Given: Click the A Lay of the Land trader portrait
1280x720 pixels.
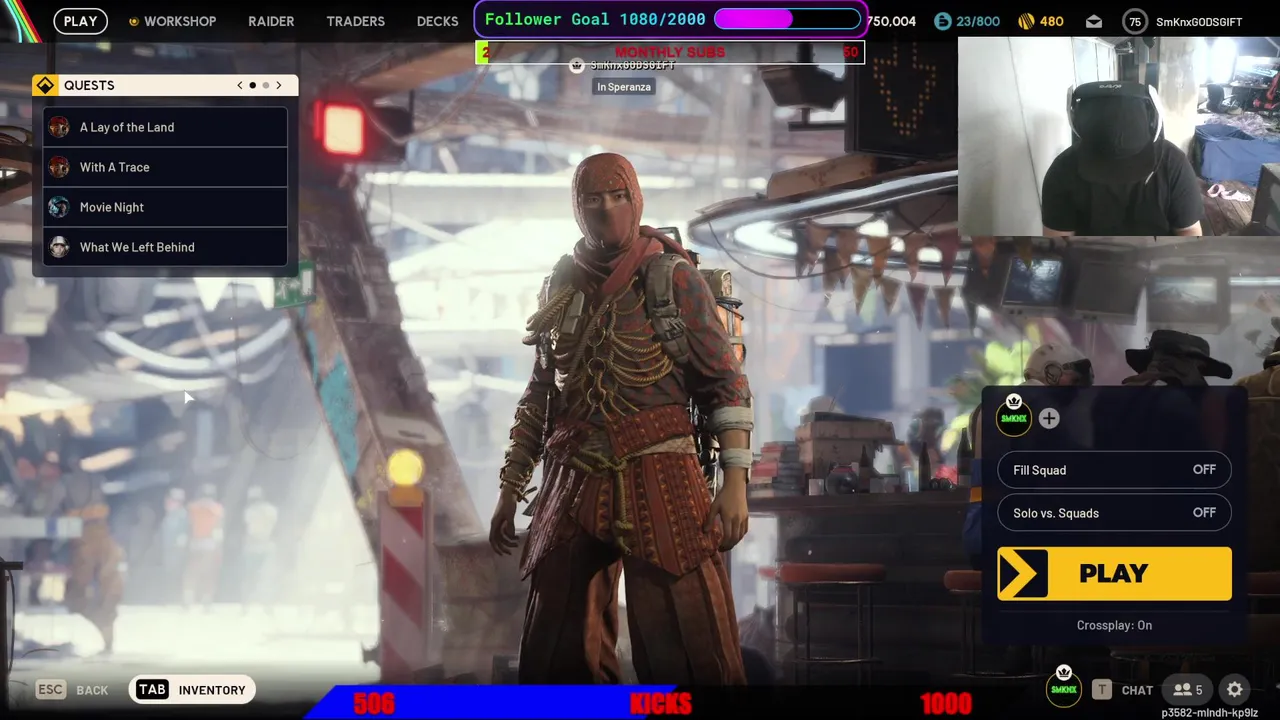Looking at the screenshot, I should coord(59,127).
